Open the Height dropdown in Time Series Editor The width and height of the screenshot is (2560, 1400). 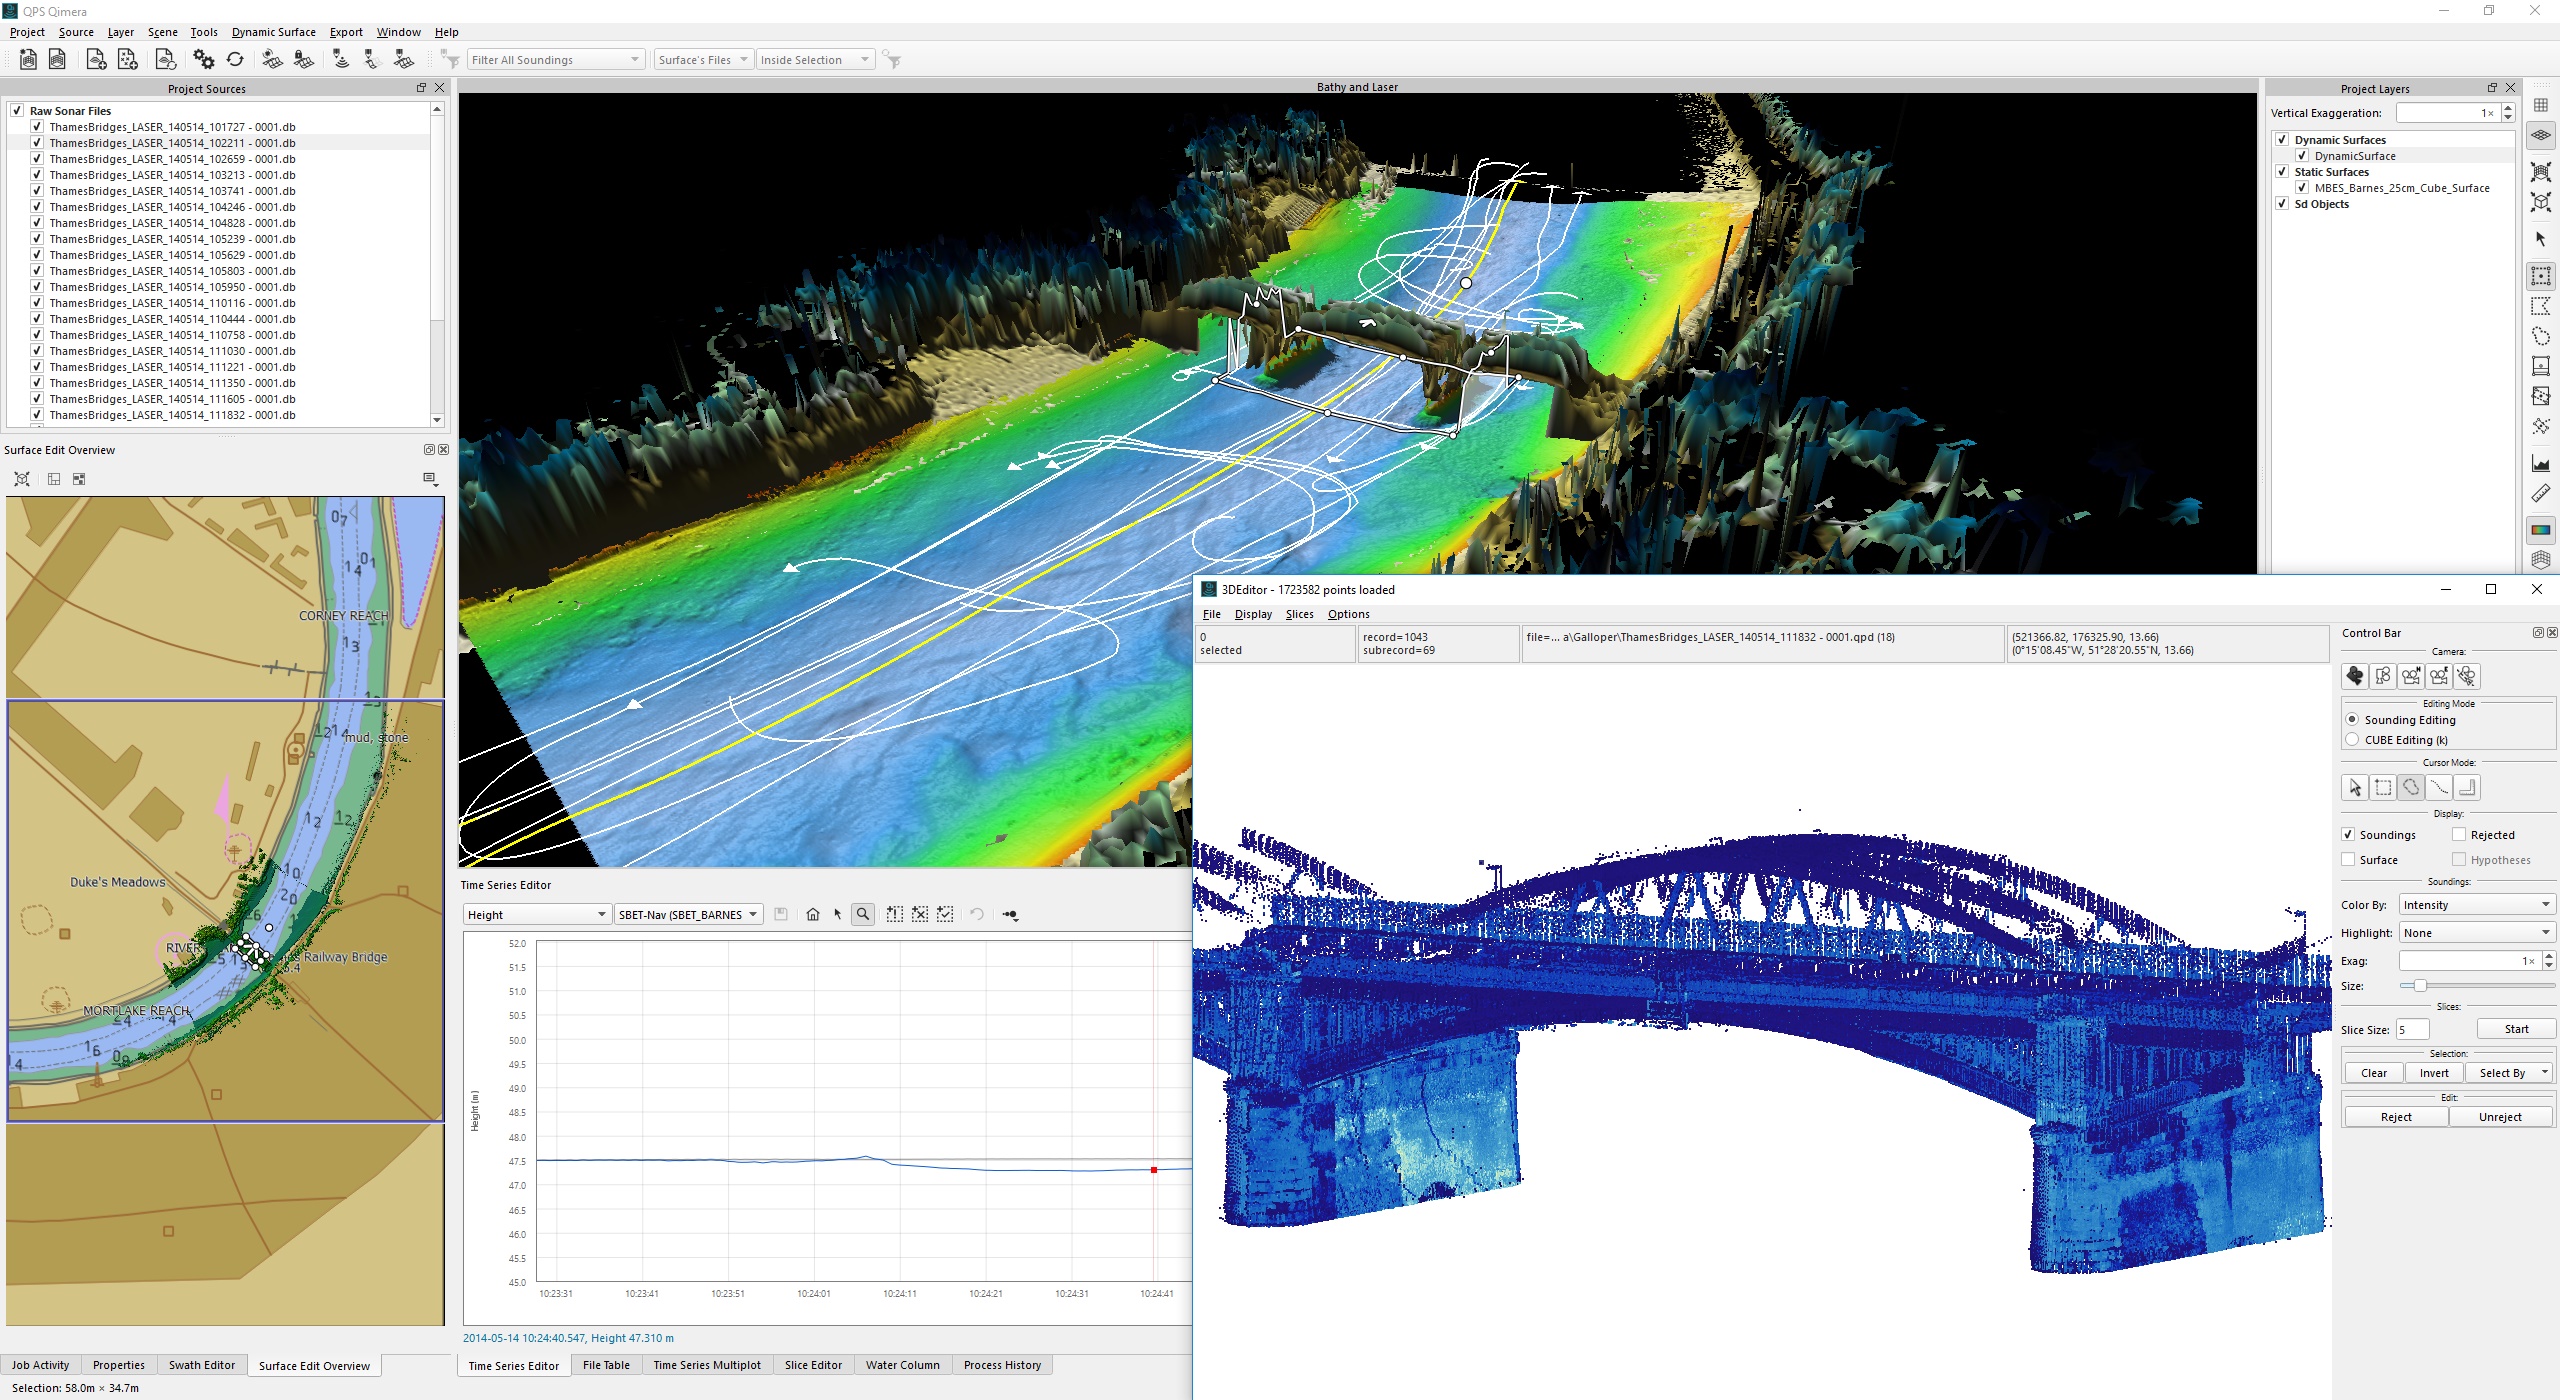[x=537, y=915]
